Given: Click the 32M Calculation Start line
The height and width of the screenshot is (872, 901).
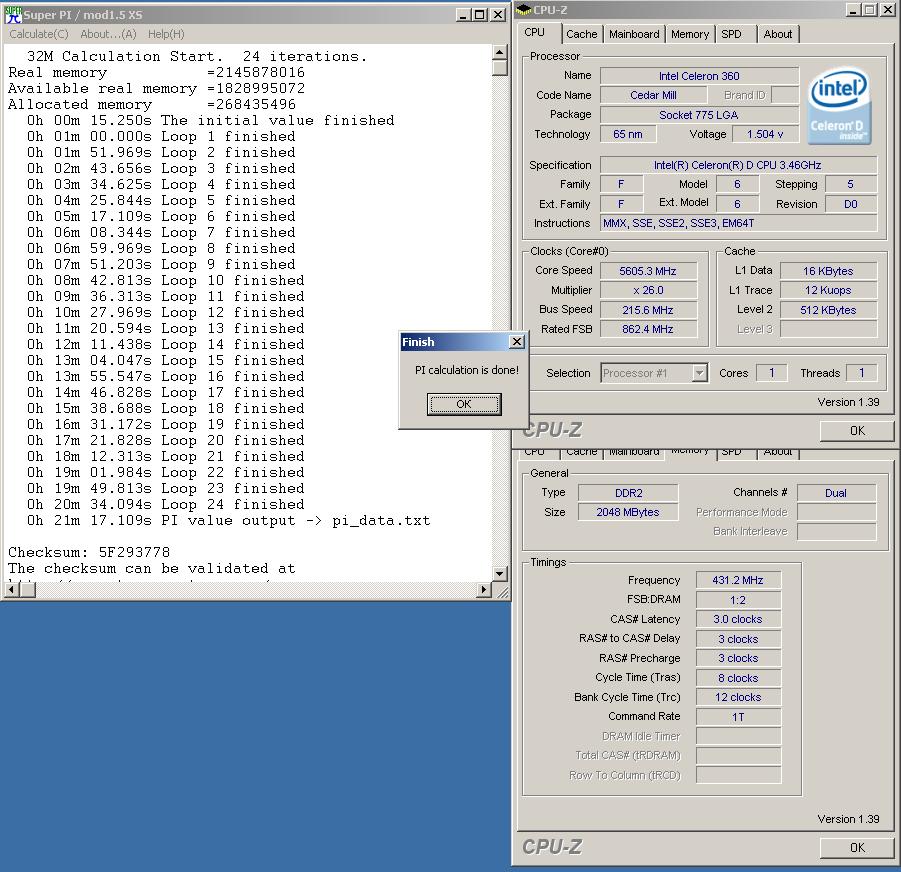Looking at the screenshot, I should tap(197, 56).
